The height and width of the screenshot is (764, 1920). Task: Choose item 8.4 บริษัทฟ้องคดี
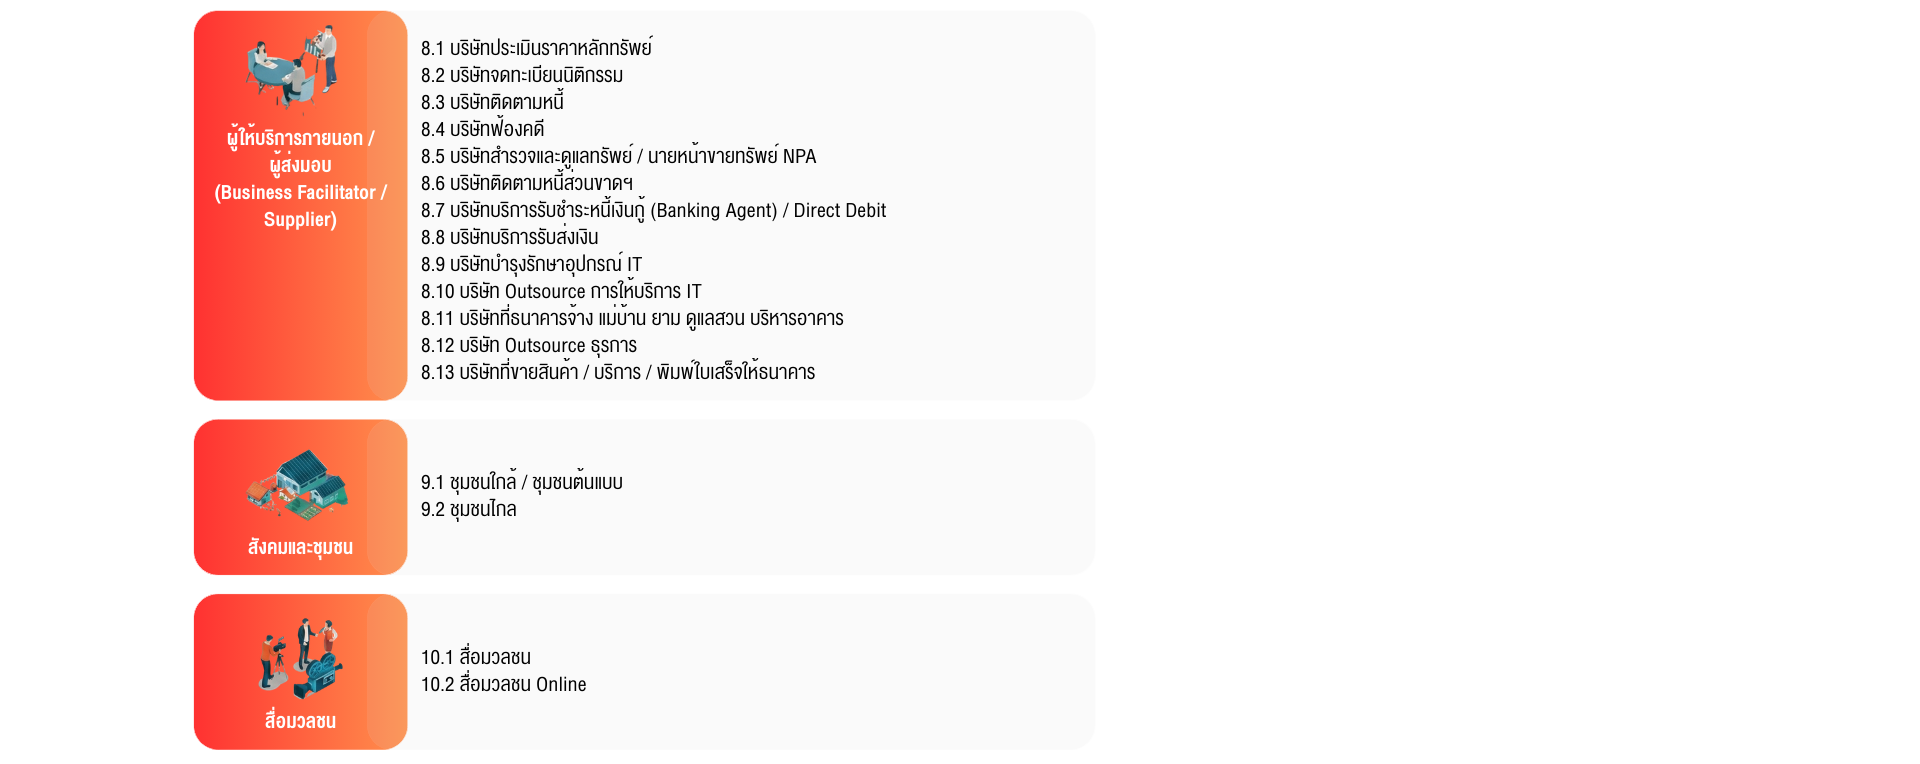[482, 129]
